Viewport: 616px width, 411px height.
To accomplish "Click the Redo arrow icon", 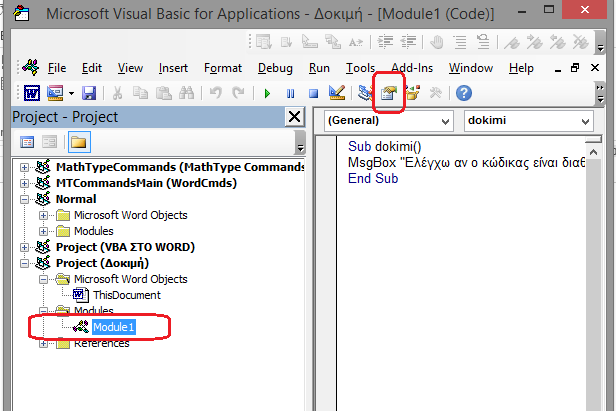I will point(238,94).
